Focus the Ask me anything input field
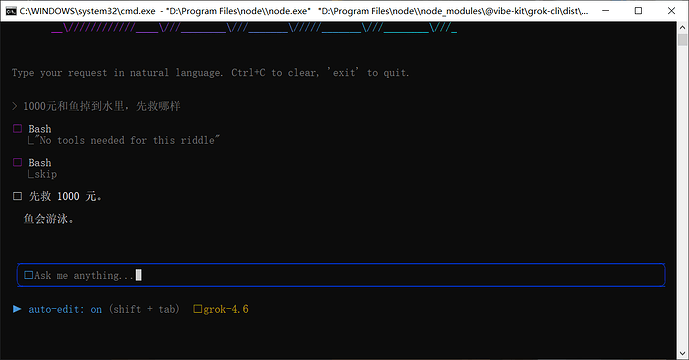 coord(341,275)
